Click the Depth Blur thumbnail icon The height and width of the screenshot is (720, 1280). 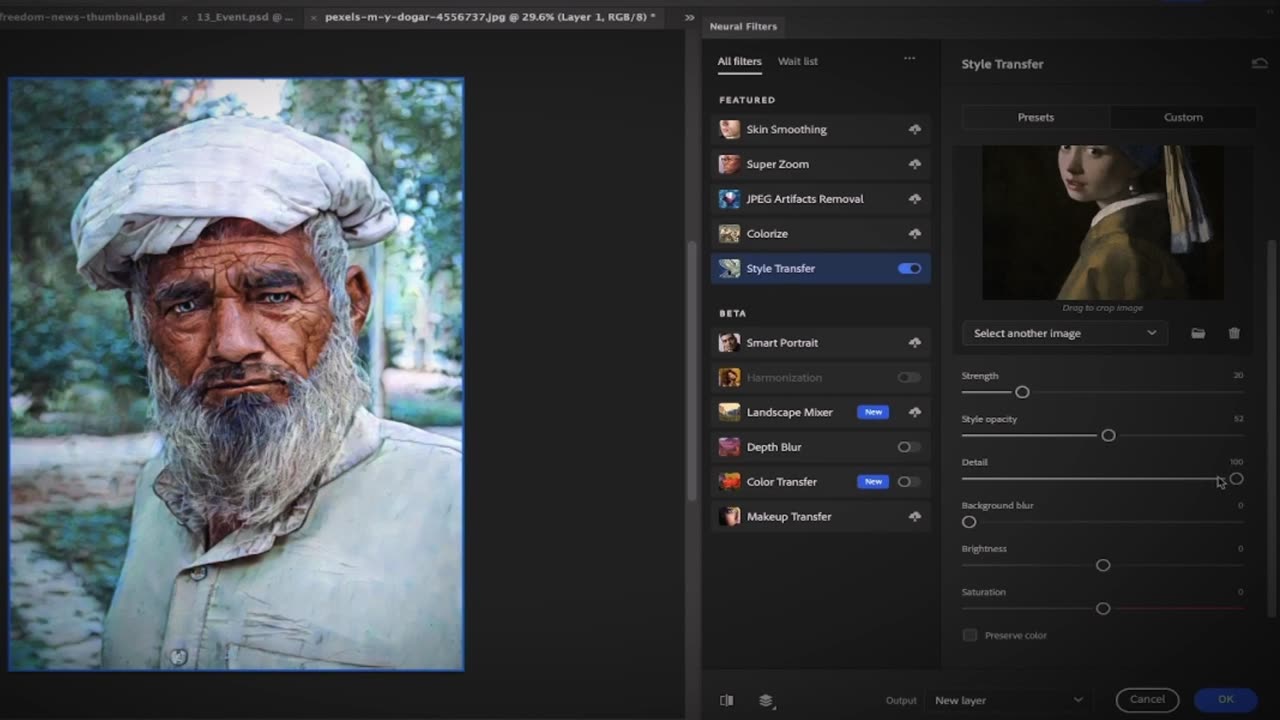coord(730,447)
